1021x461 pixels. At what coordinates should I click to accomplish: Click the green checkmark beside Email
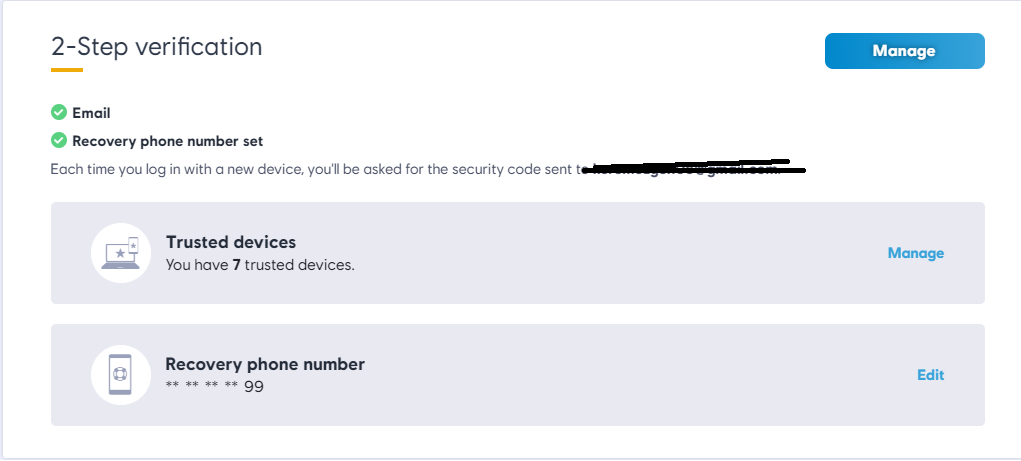pyautogui.click(x=59, y=113)
